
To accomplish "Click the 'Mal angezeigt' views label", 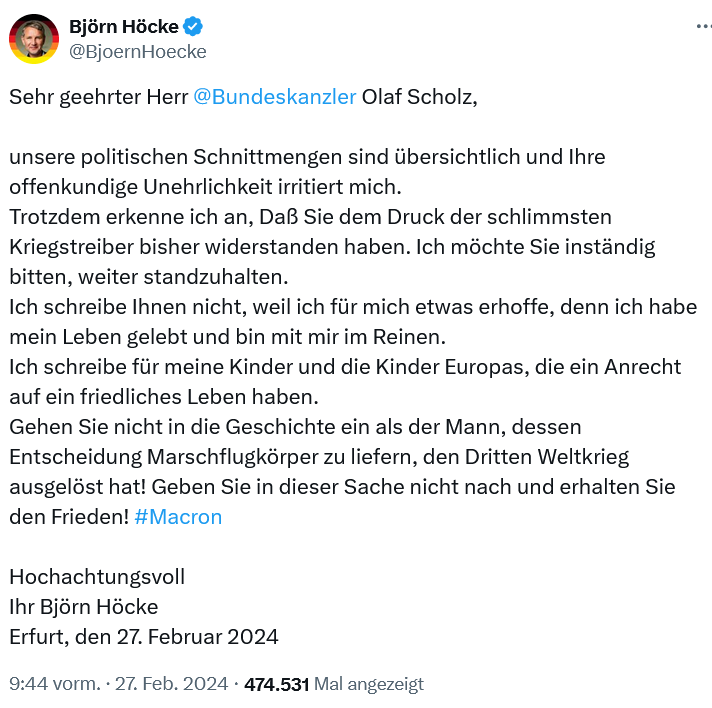I will [369, 684].
